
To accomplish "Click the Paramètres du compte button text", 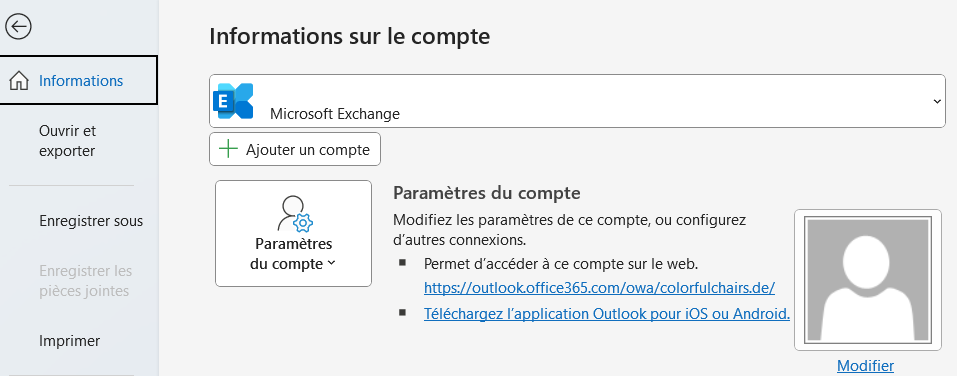I will pyautogui.click(x=294, y=254).
